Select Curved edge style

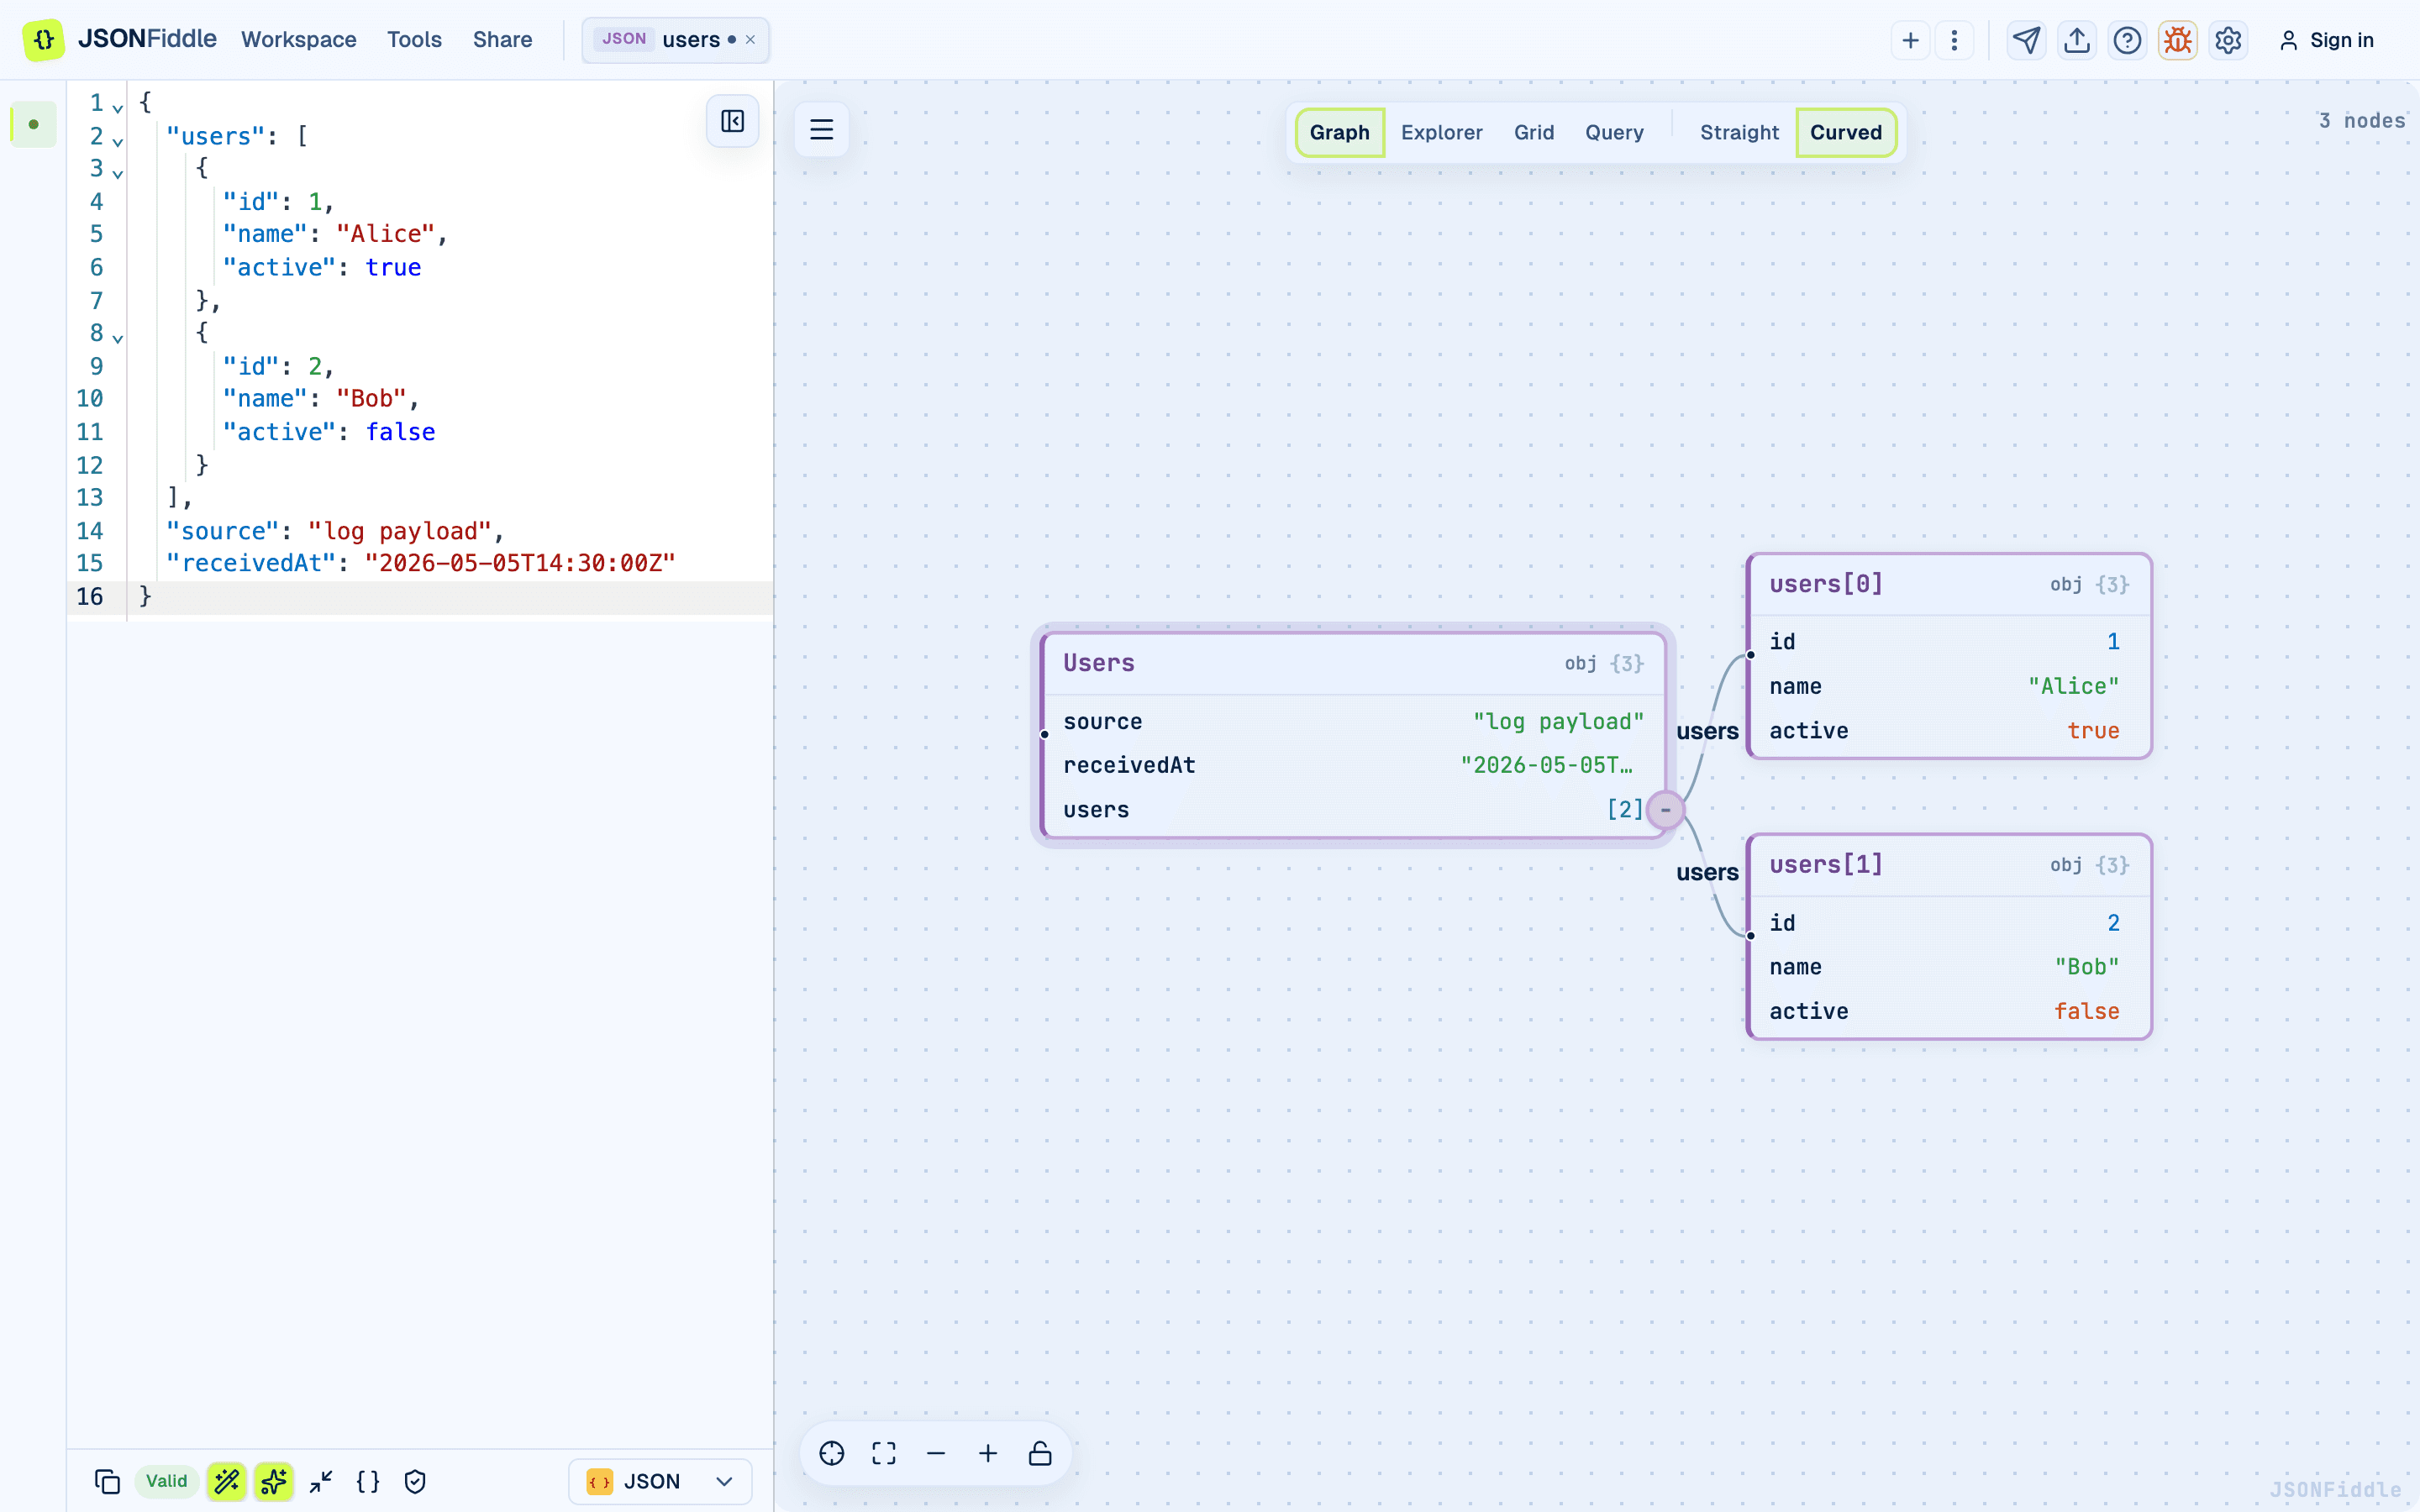1845,132
